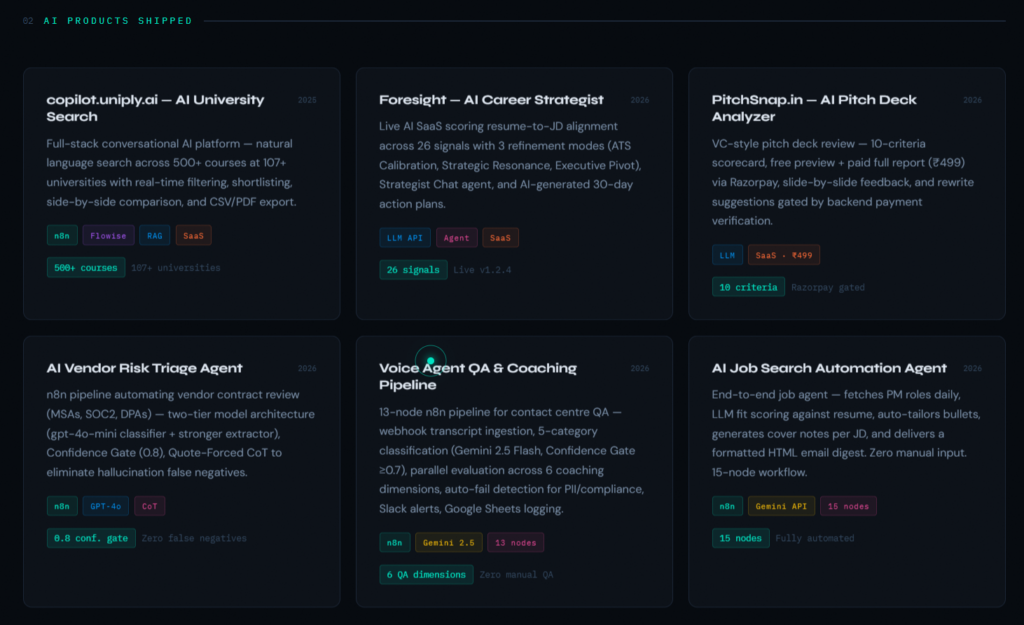Click the 2025 year on copilot.uniply.ai card
1024x625 pixels.
click(x=307, y=100)
